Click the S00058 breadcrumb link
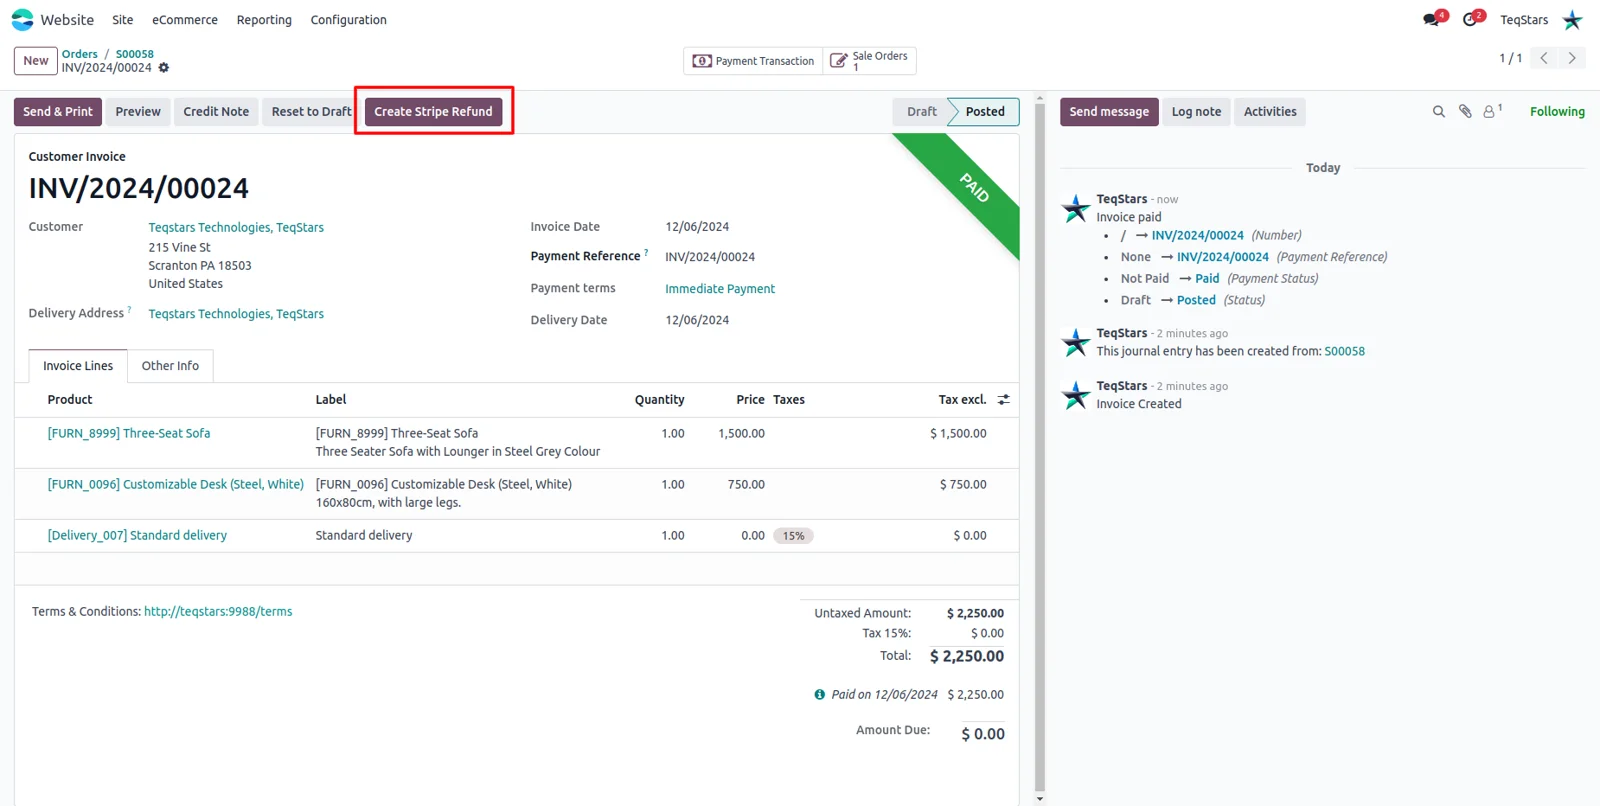1600x806 pixels. click(135, 54)
